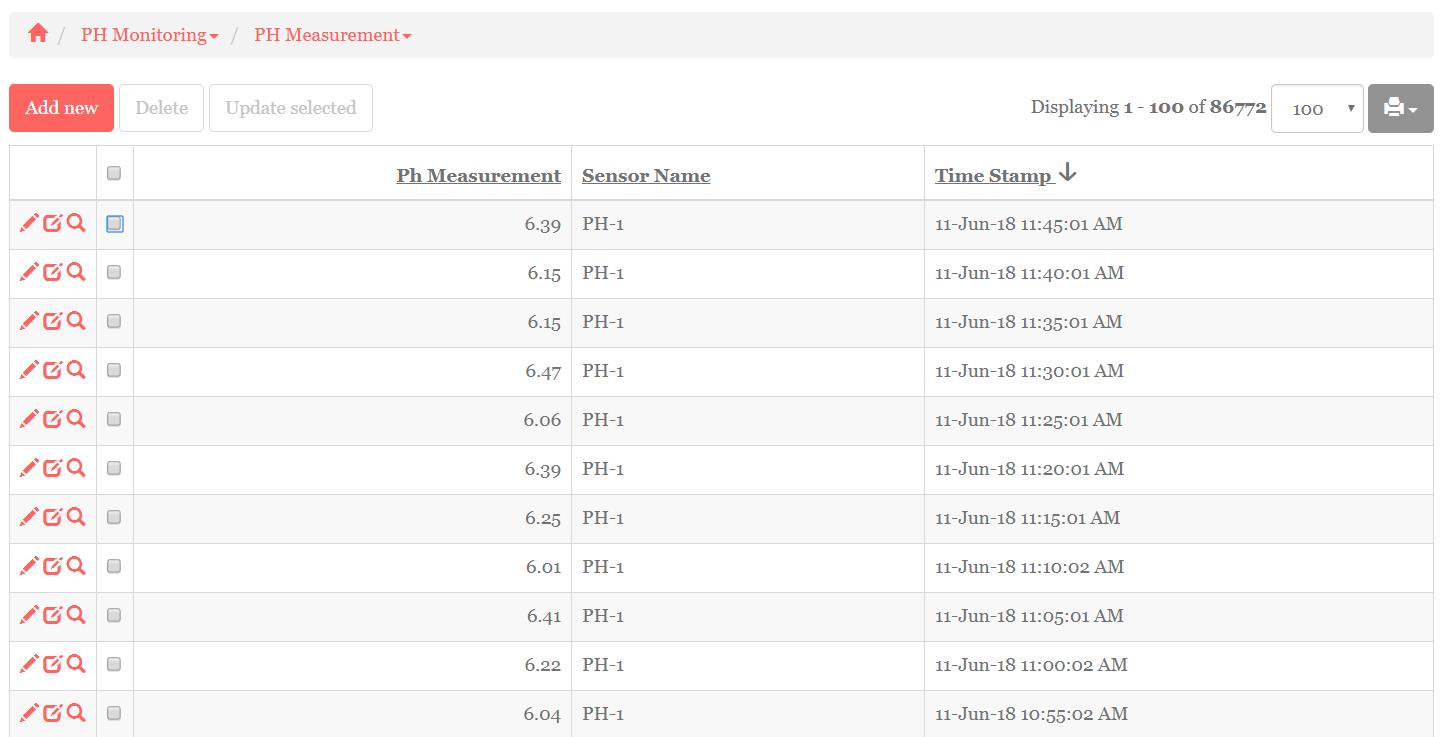The width and height of the screenshot is (1447, 737).
Task: Tick the checkbox for the 10:55:02 AM row
Action: click(114, 713)
